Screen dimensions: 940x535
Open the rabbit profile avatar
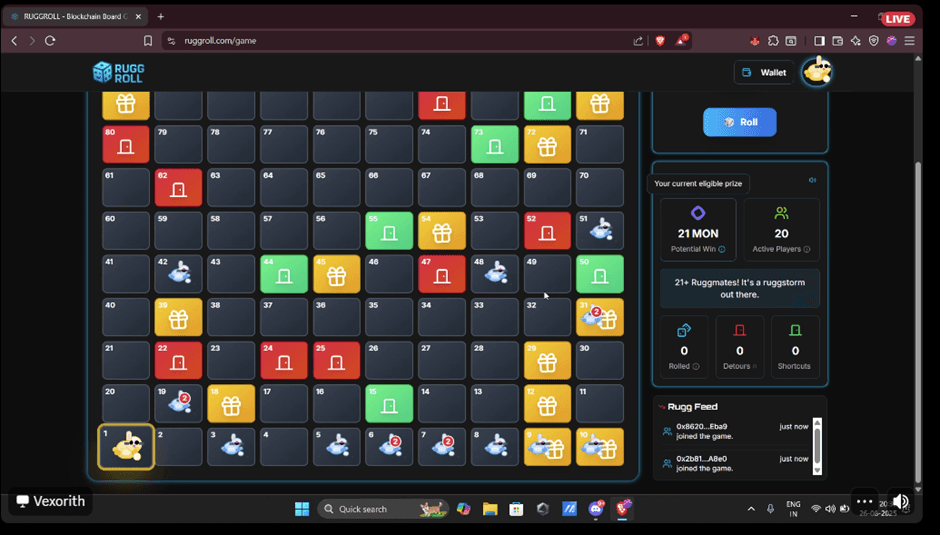[817, 71]
